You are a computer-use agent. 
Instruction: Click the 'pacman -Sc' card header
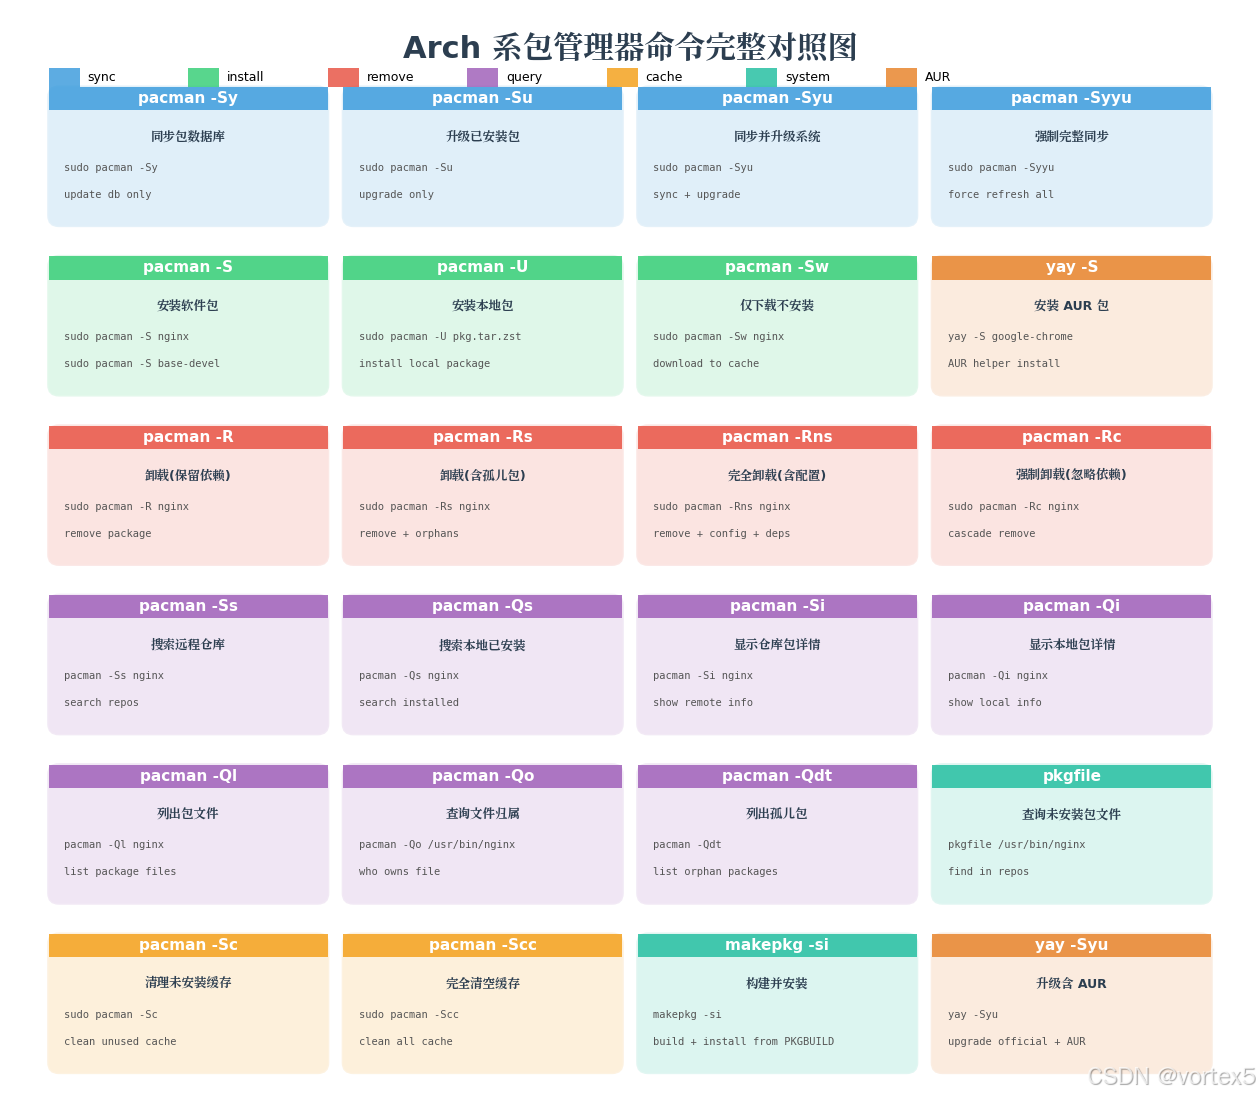pyautogui.click(x=188, y=945)
